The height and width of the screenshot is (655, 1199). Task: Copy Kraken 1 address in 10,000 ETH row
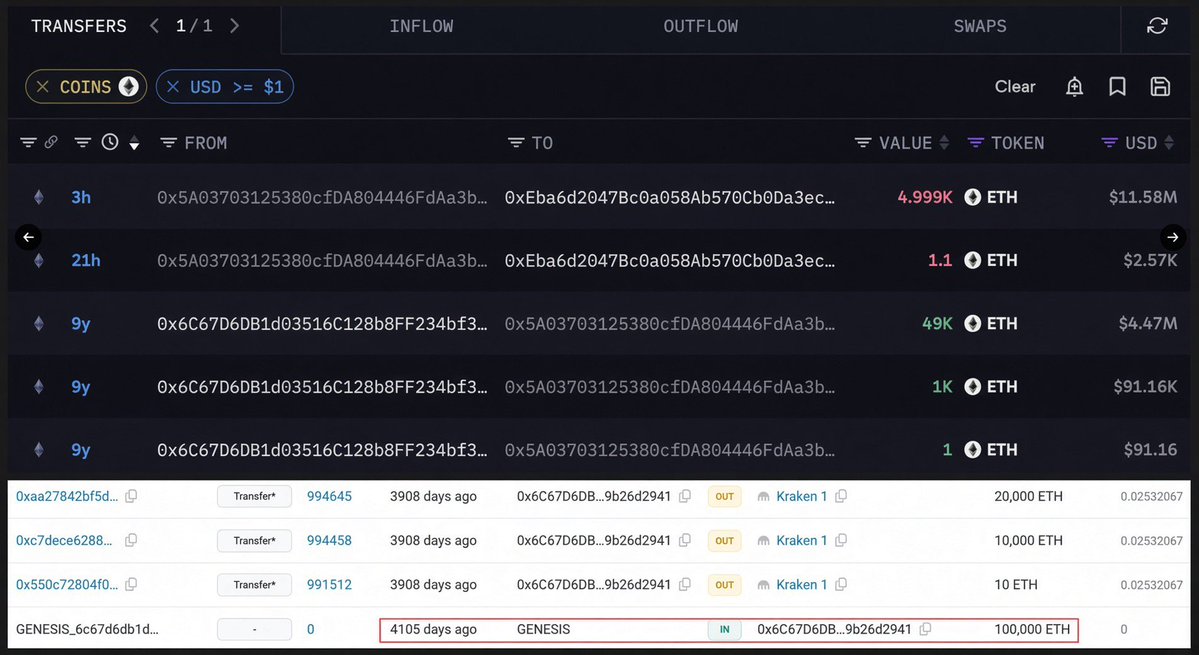(841, 540)
